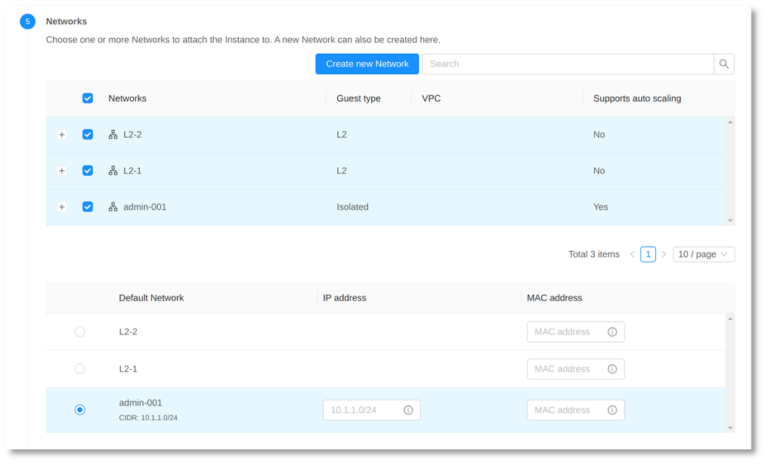Screen dimensions: 768x466
Task: Click info icon in admin-001 MAC address field
Action: (612, 410)
